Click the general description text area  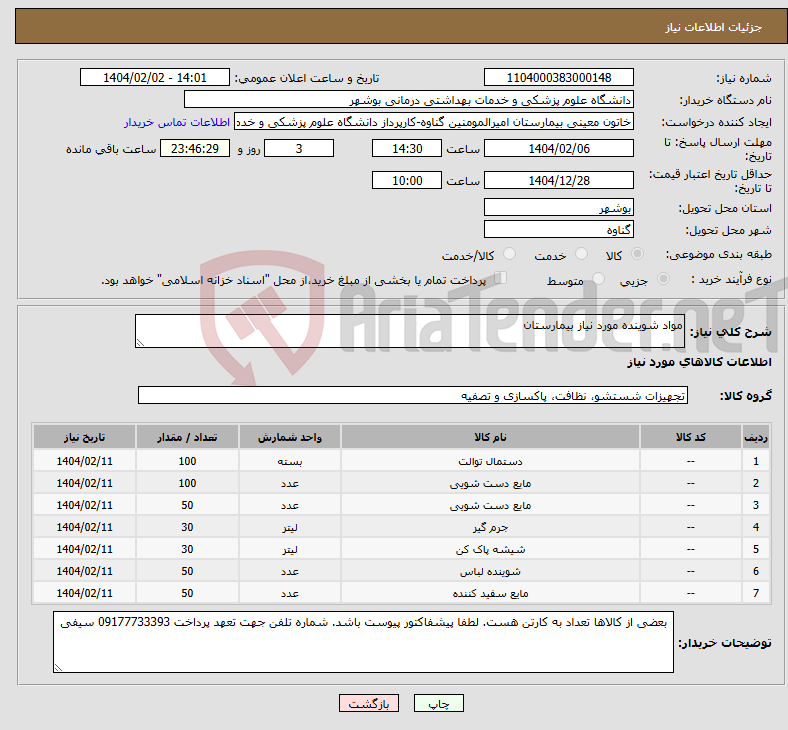[410, 331]
